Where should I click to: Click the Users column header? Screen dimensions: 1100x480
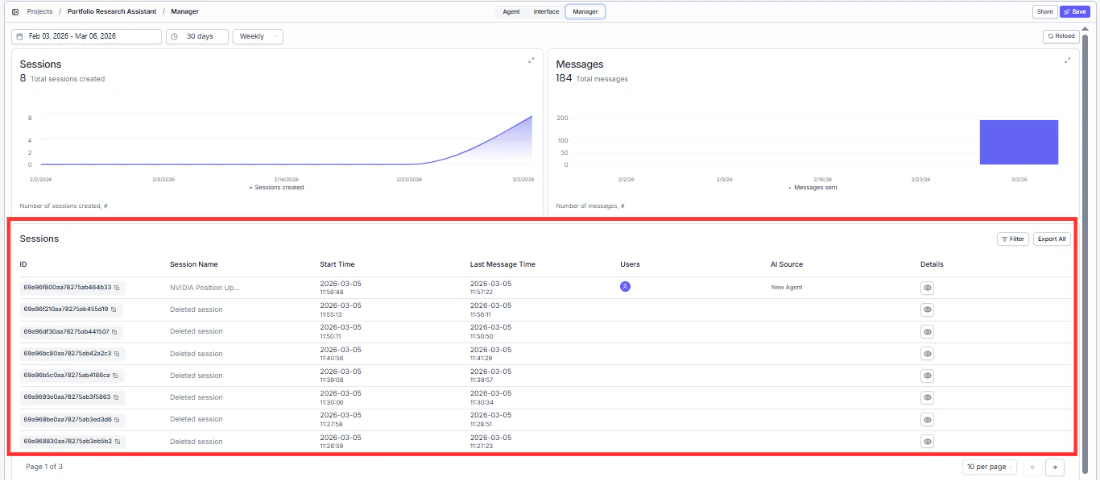pos(630,265)
